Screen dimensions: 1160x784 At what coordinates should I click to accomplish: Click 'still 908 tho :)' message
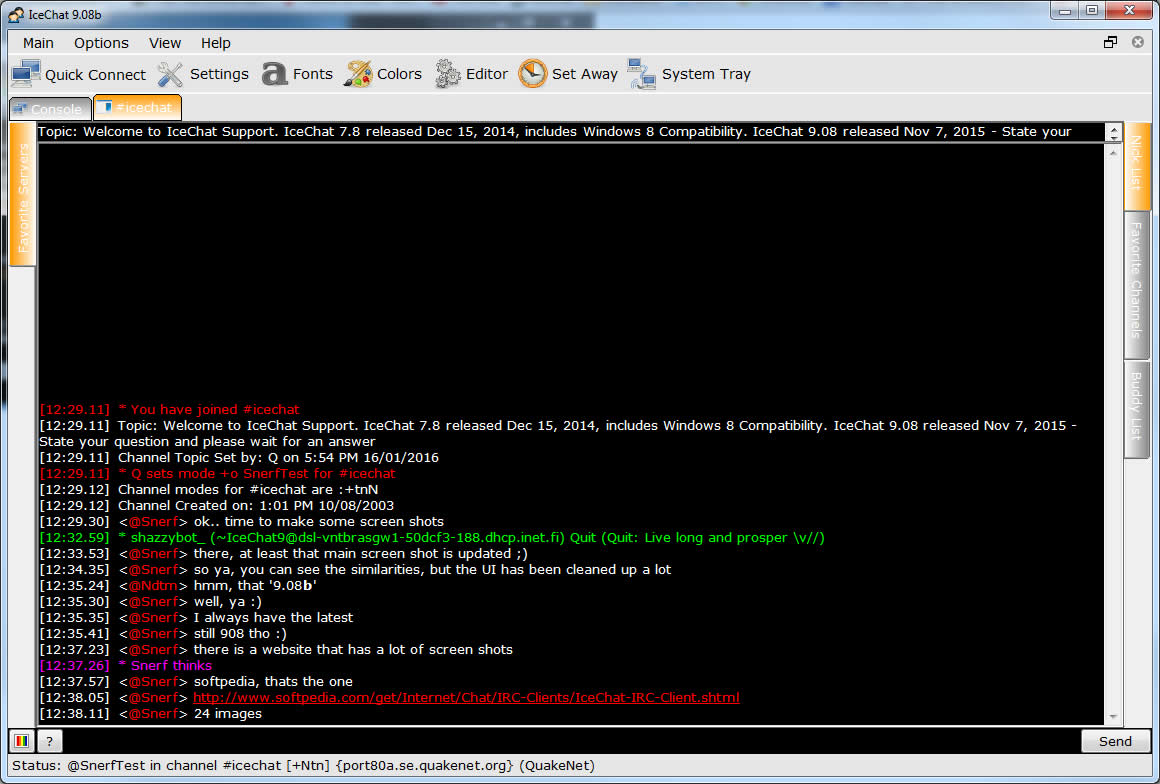coord(240,634)
